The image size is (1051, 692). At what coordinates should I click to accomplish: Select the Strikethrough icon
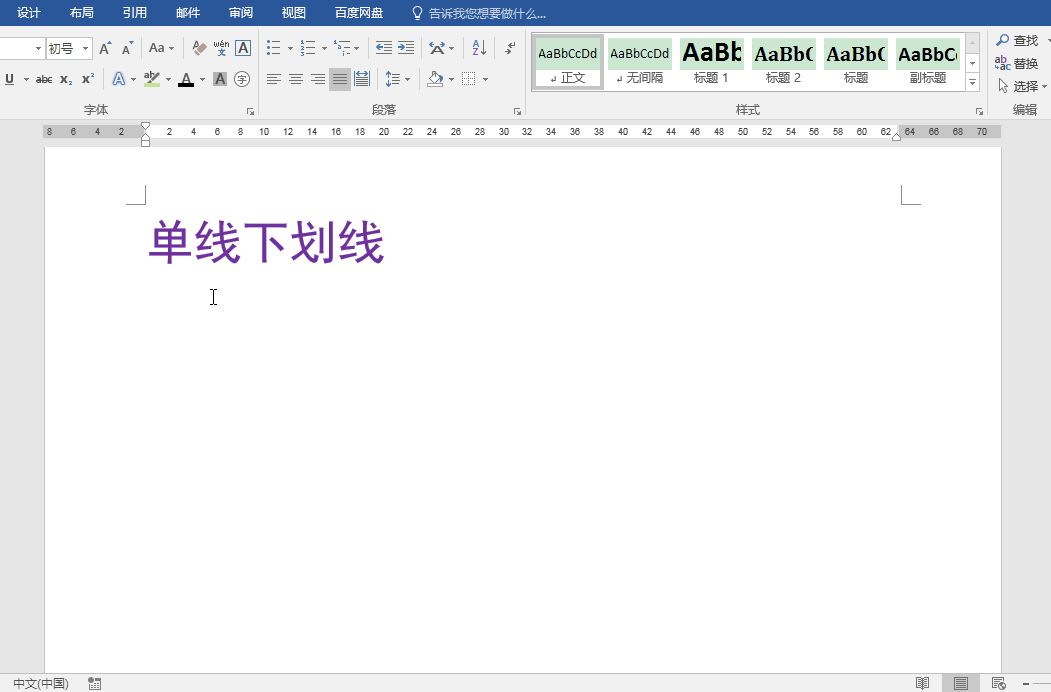[x=45, y=79]
